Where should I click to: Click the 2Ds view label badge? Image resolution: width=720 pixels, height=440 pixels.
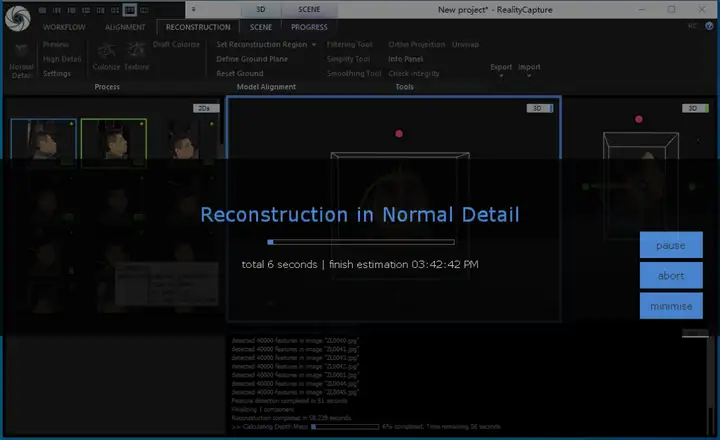point(206,108)
